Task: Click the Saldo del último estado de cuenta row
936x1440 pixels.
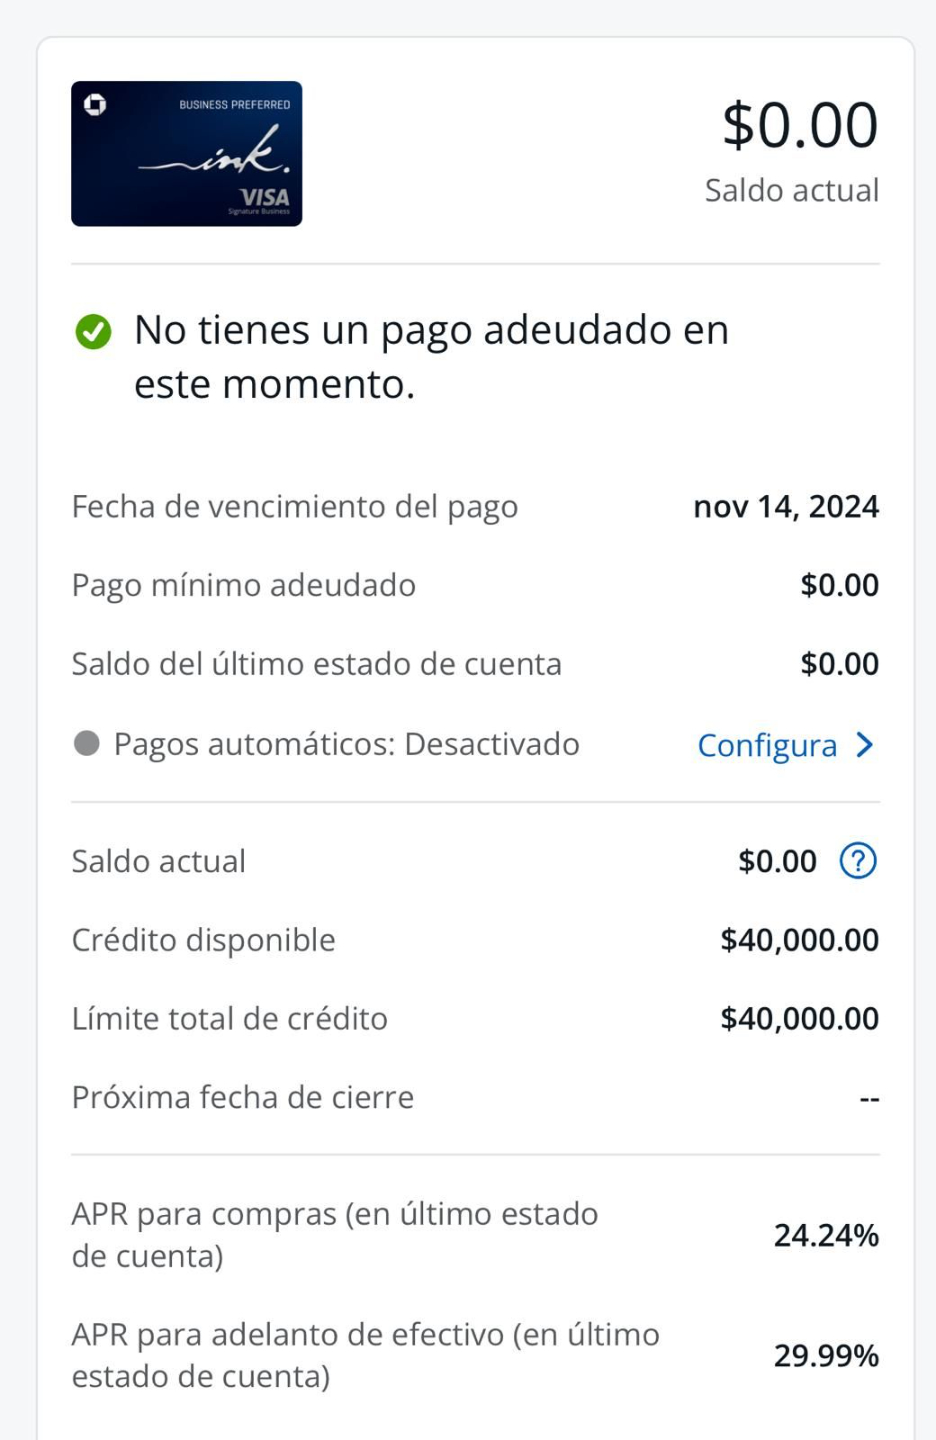Action: click(x=475, y=665)
